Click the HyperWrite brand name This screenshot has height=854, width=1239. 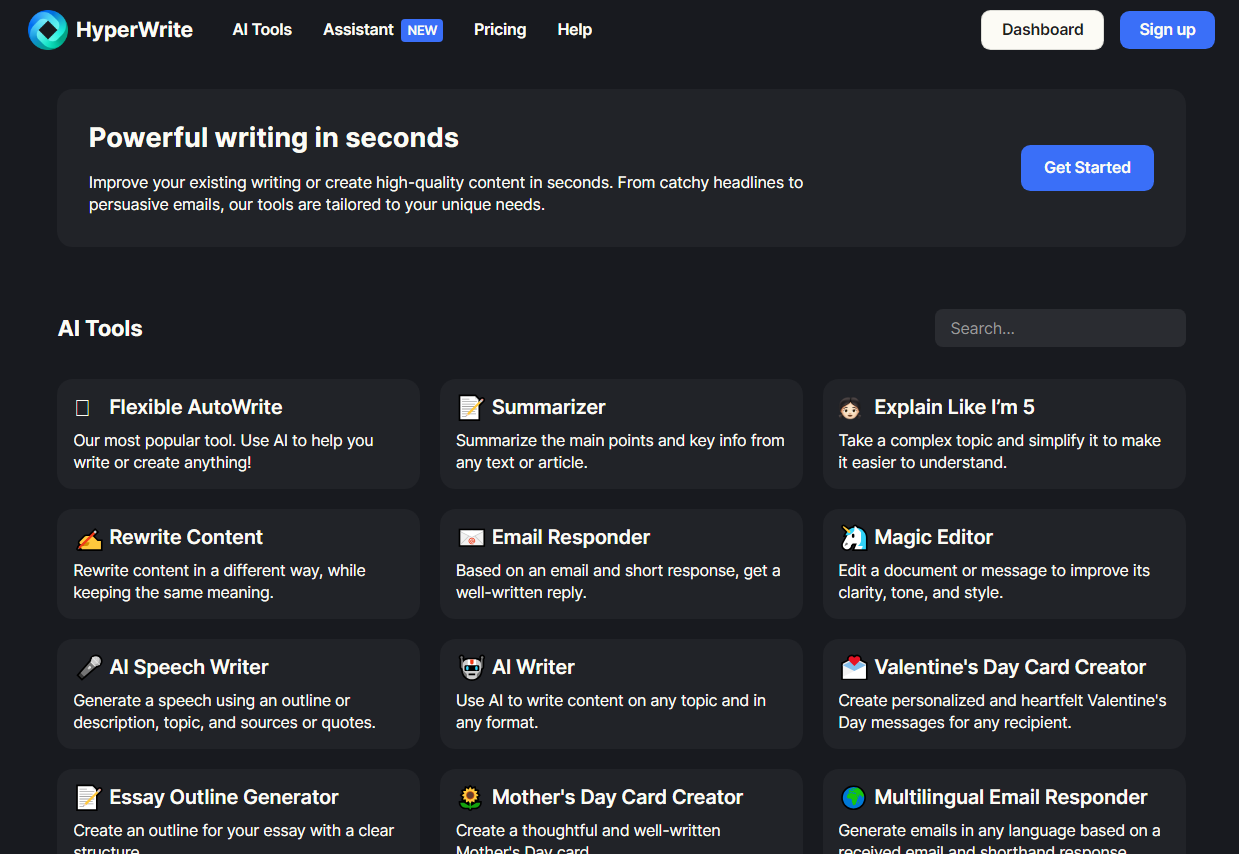point(134,30)
